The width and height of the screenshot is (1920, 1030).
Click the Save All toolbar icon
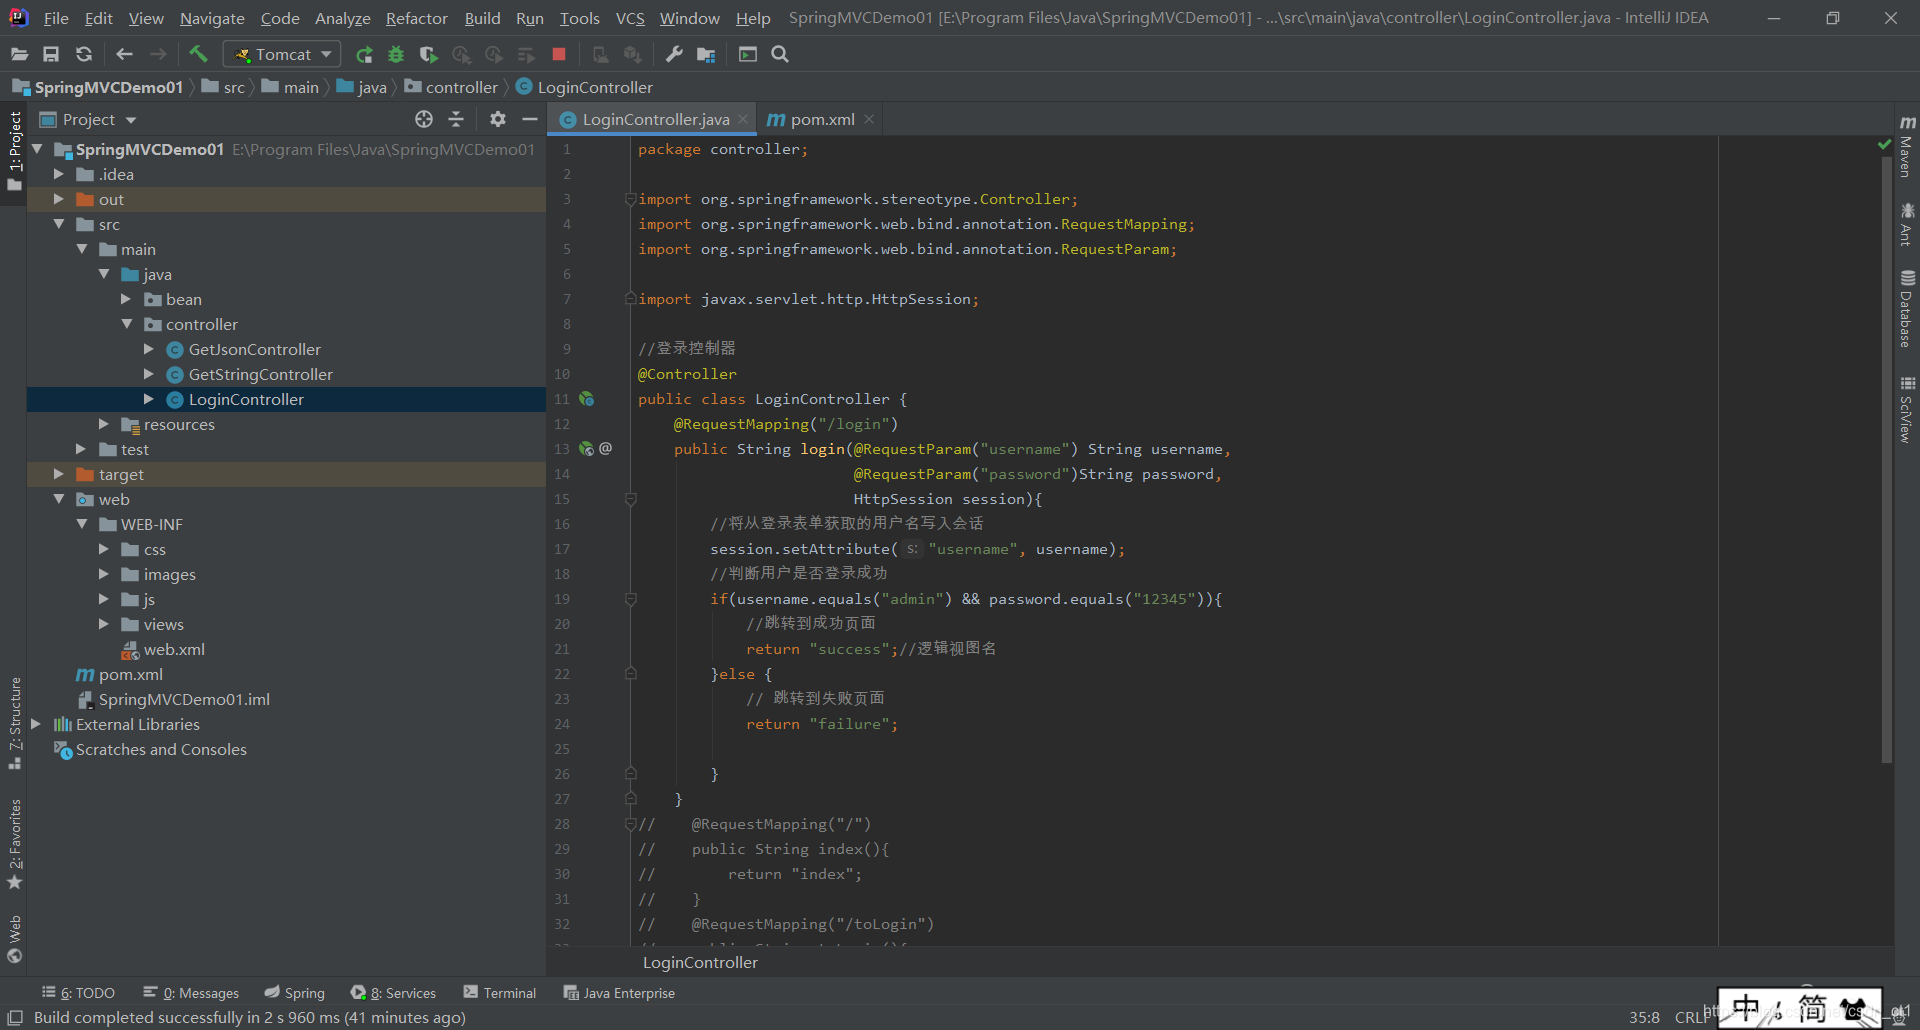51,54
